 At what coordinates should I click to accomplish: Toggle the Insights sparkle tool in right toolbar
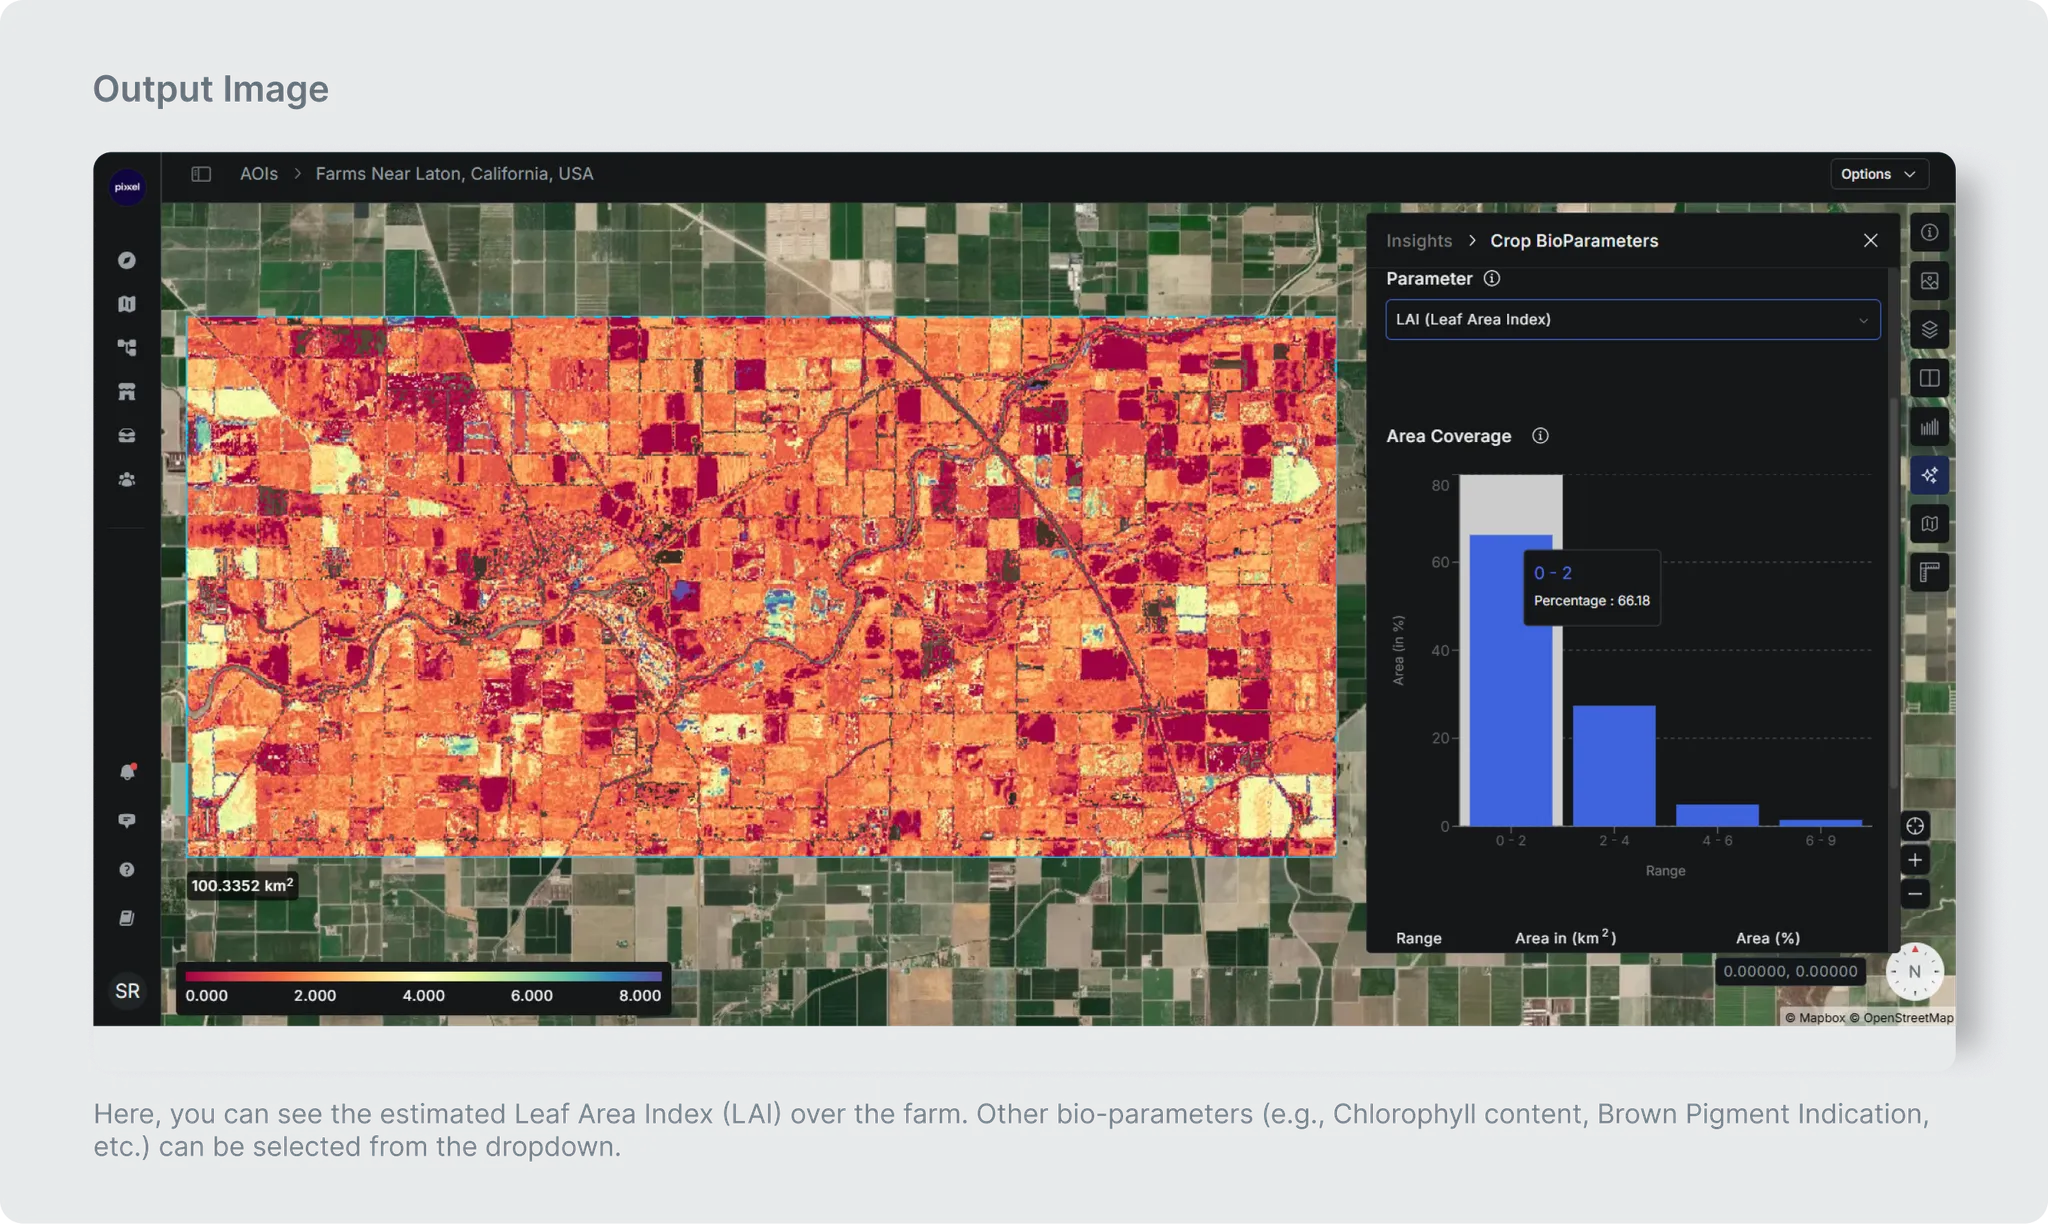click(1929, 475)
